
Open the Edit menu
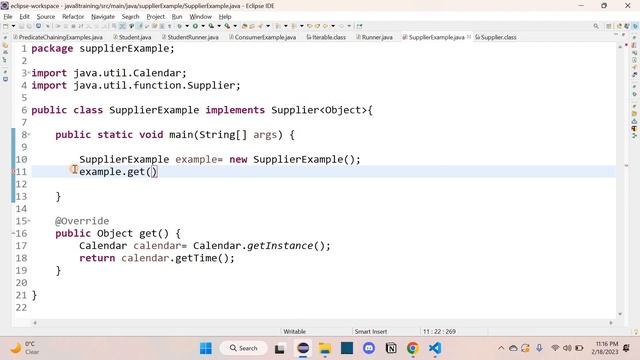[x=24, y=17]
